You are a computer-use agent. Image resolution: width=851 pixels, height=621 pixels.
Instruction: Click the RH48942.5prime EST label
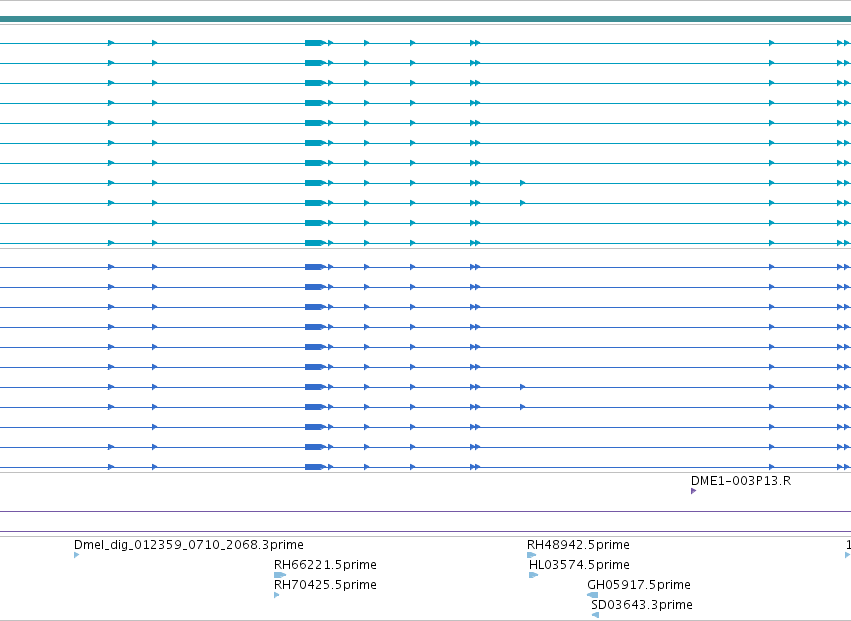pos(578,544)
